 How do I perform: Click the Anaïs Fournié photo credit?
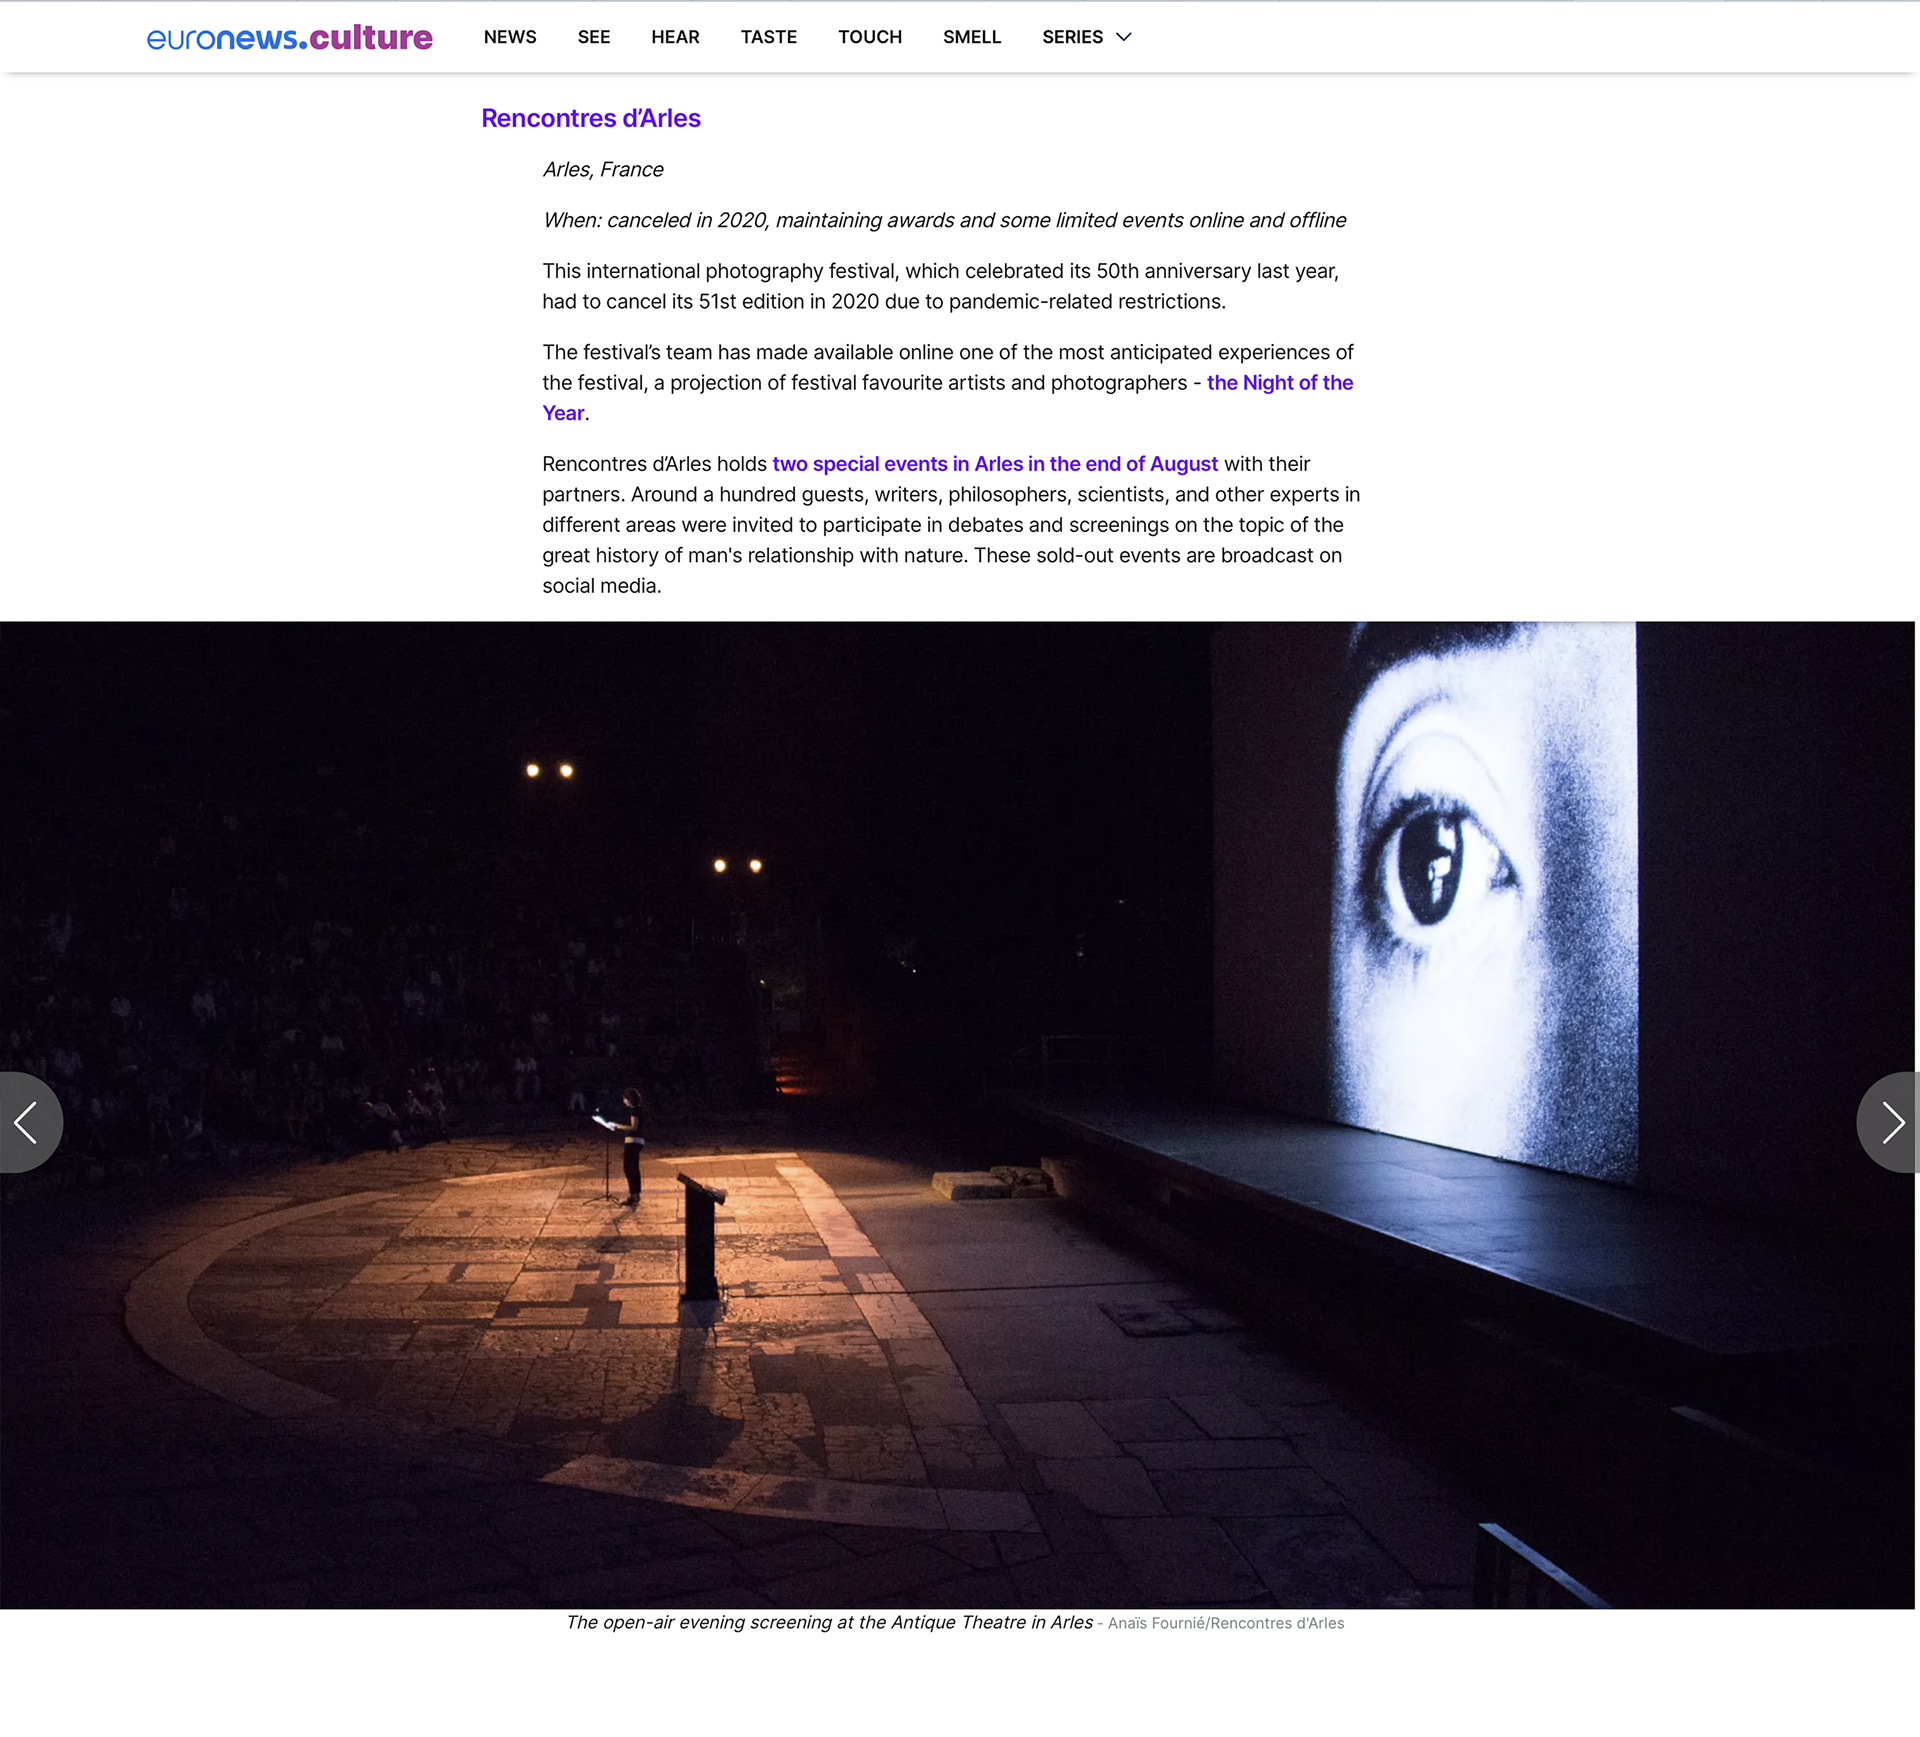[1226, 1624]
